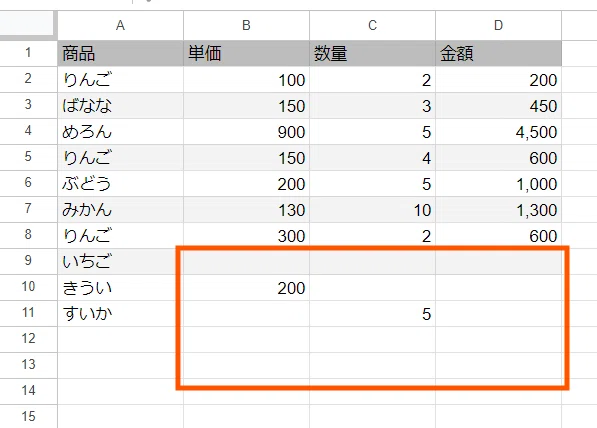This screenshot has width=597, height=428.
Task: Click the 金額 header cell
Action: click(x=498, y=53)
